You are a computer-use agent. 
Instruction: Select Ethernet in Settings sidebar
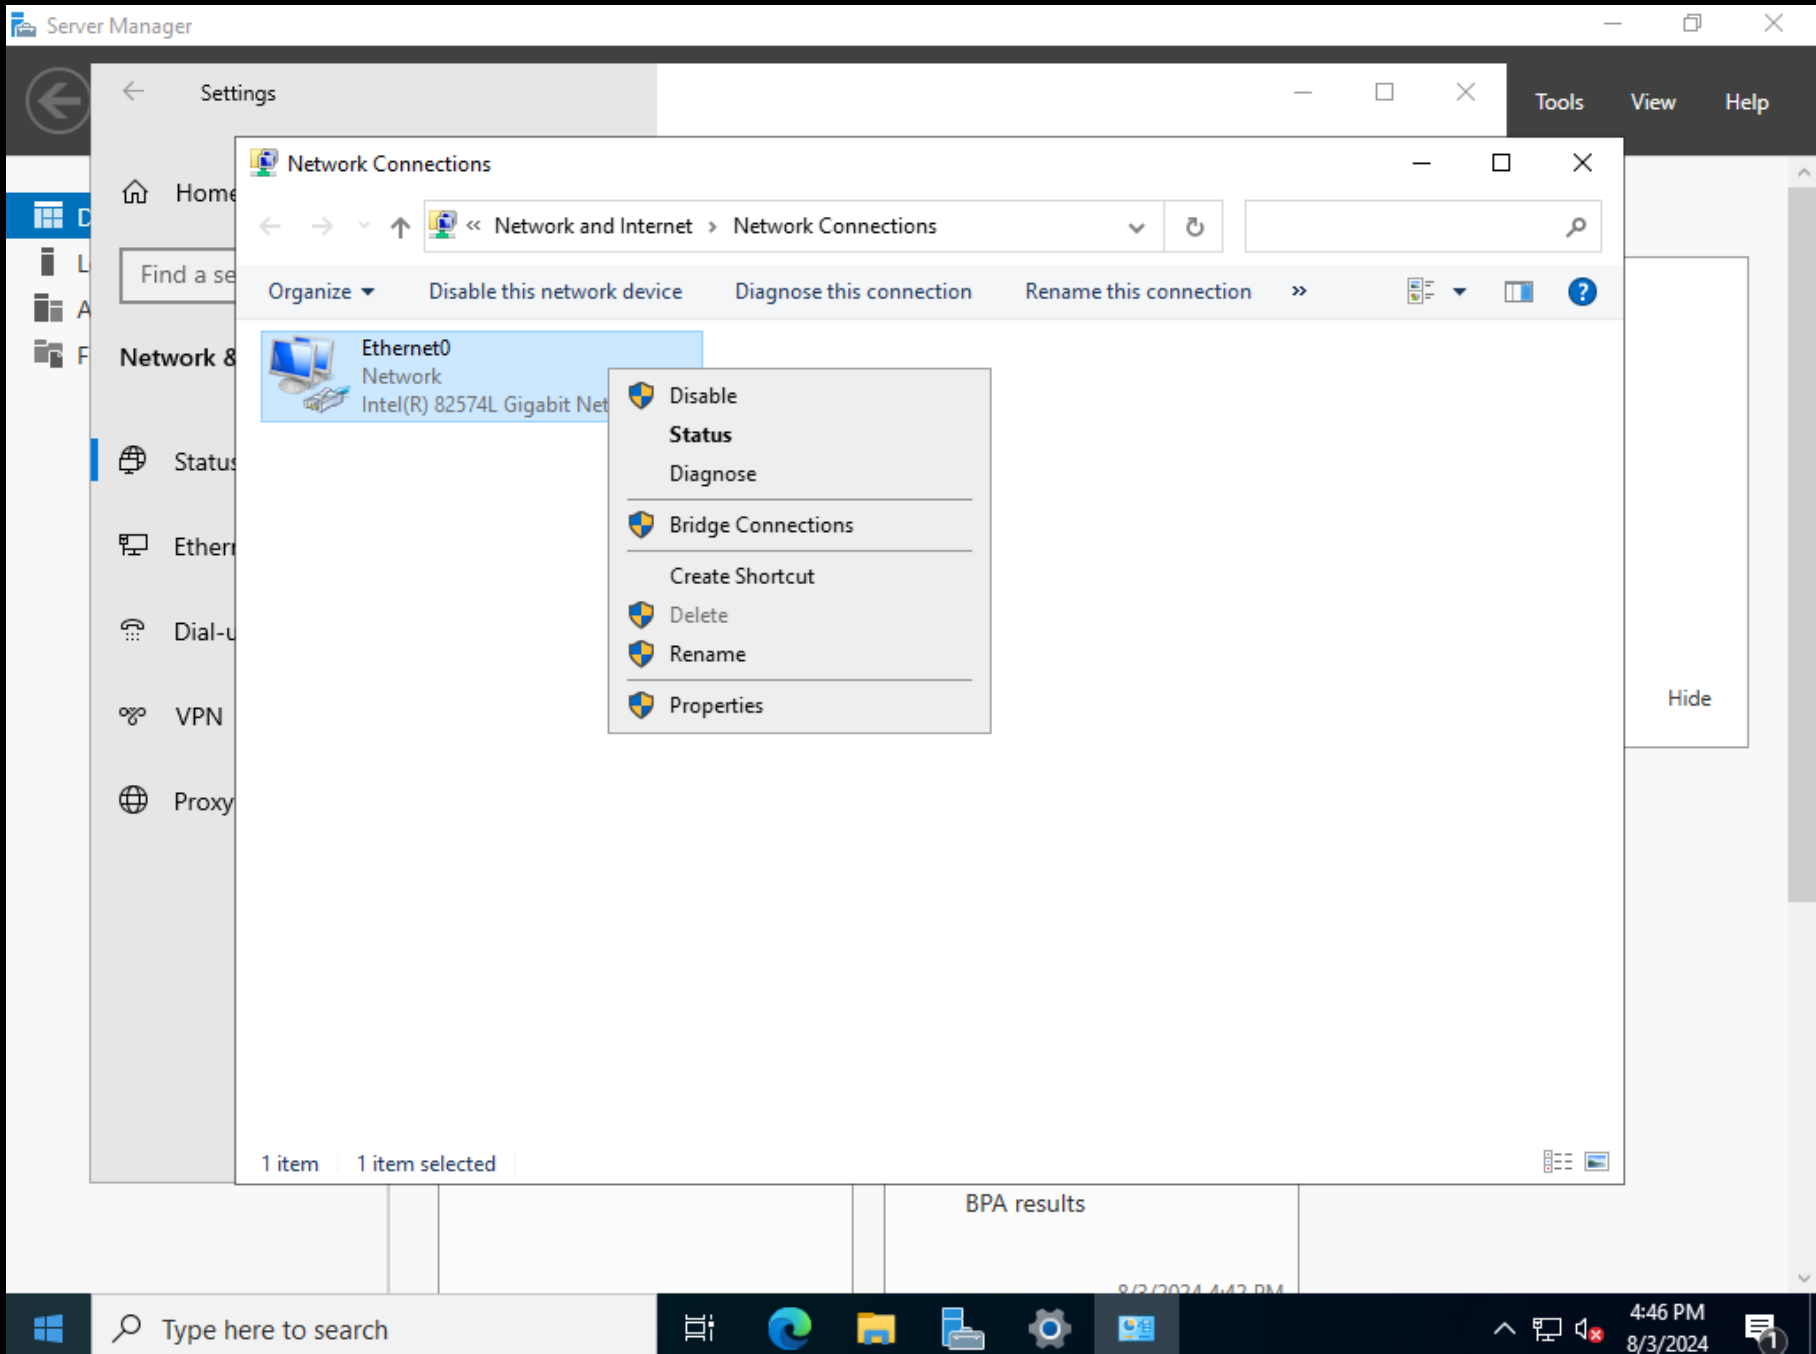[x=177, y=546]
